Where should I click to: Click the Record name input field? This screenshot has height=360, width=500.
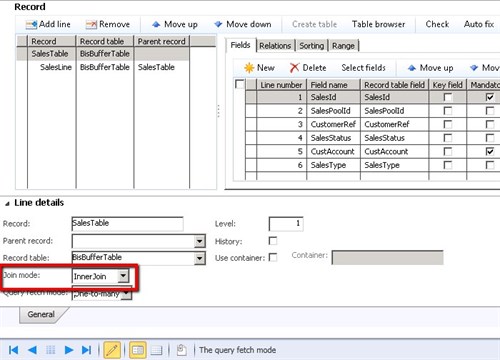pos(127,223)
